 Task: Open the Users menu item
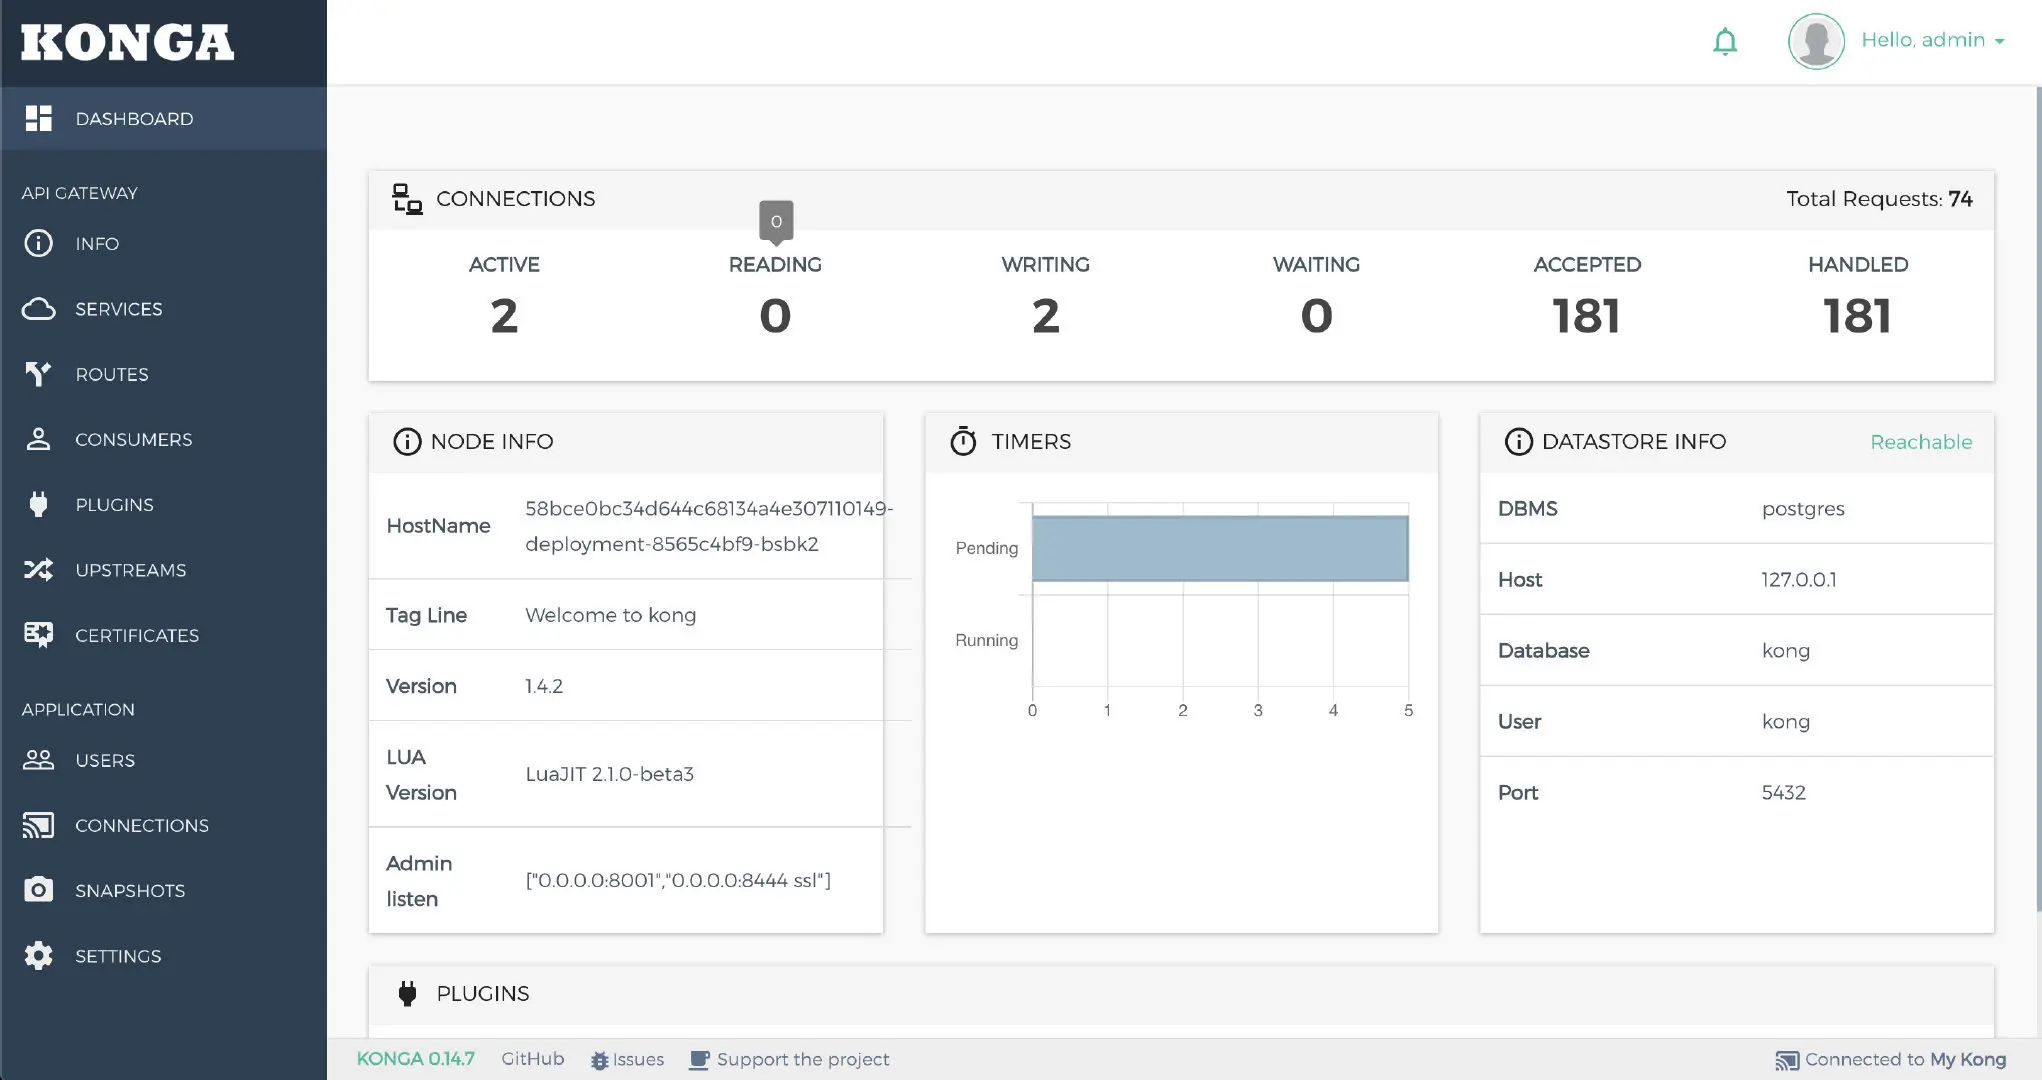pyautogui.click(x=105, y=761)
